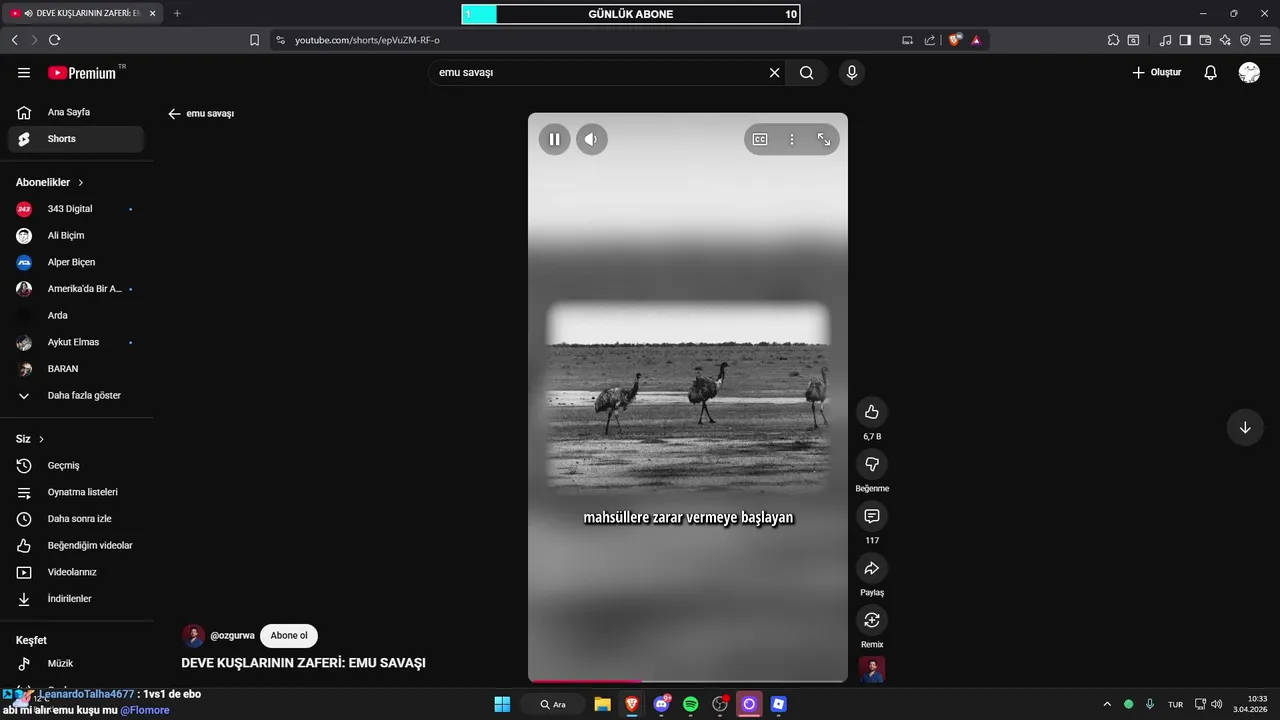The height and width of the screenshot is (720, 1280).
Task: Open the BARAN channel
Action: pyautogui.click(x=76, y=369)
